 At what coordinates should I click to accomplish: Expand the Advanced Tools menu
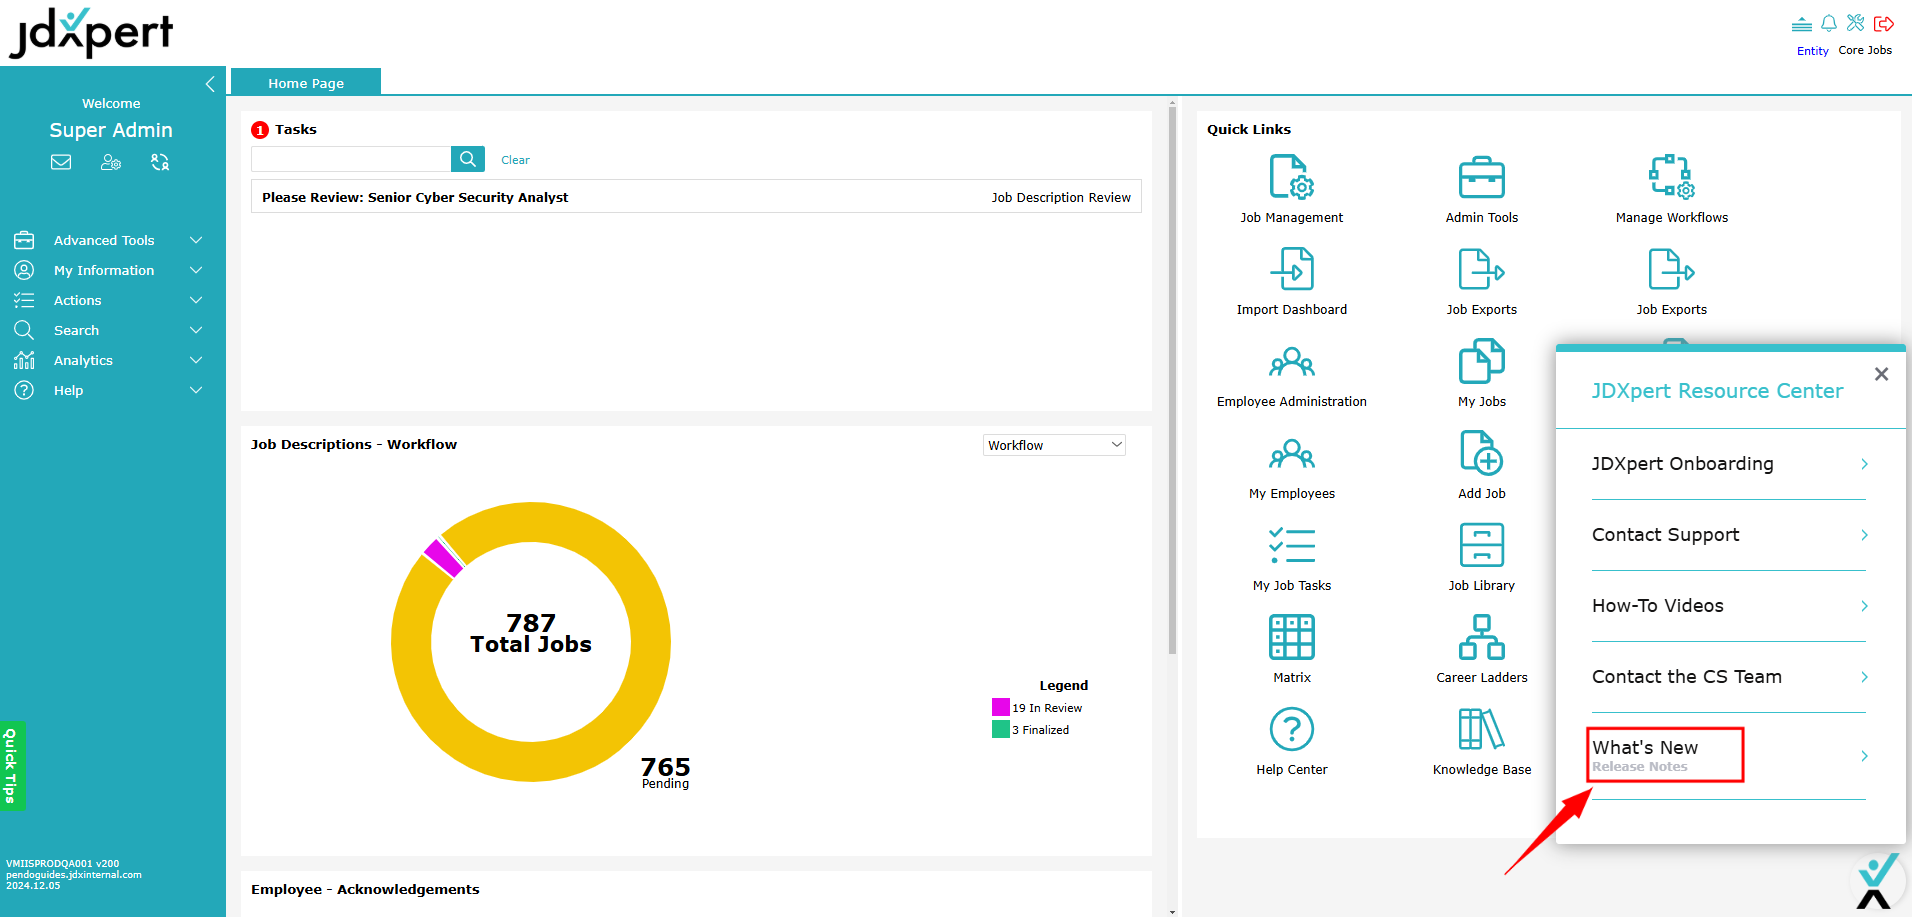tap(108, 240)
